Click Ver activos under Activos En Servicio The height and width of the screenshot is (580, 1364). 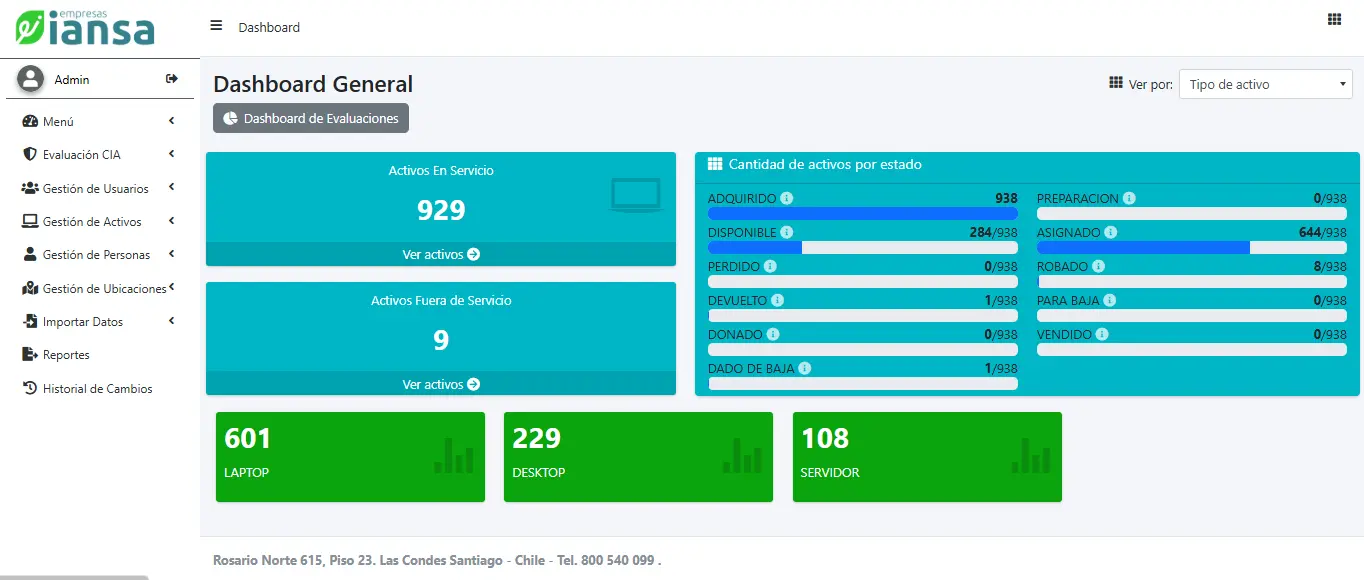tap(441, 255)
